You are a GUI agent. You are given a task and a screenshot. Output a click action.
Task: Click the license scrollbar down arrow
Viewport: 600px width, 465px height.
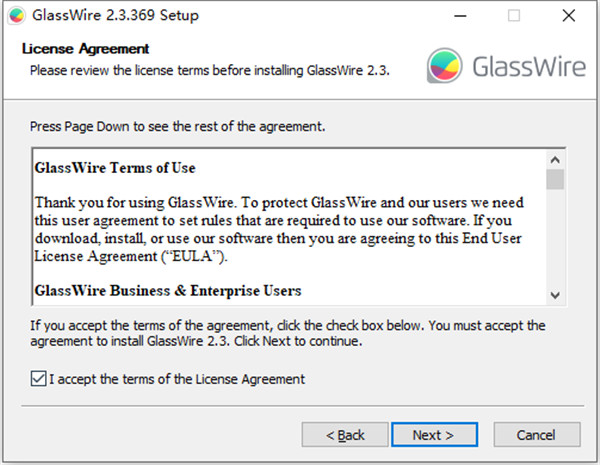pos(555,295)
